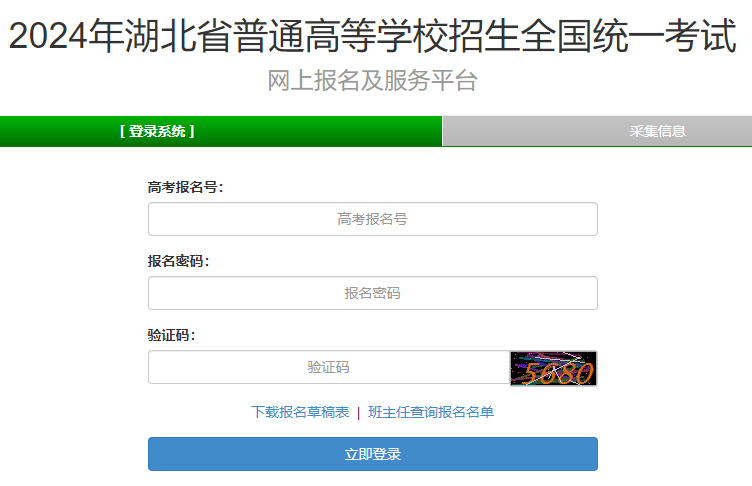Activate the 验证码 text box
This screenshot has width=752, height=486.
pos(329,367)
